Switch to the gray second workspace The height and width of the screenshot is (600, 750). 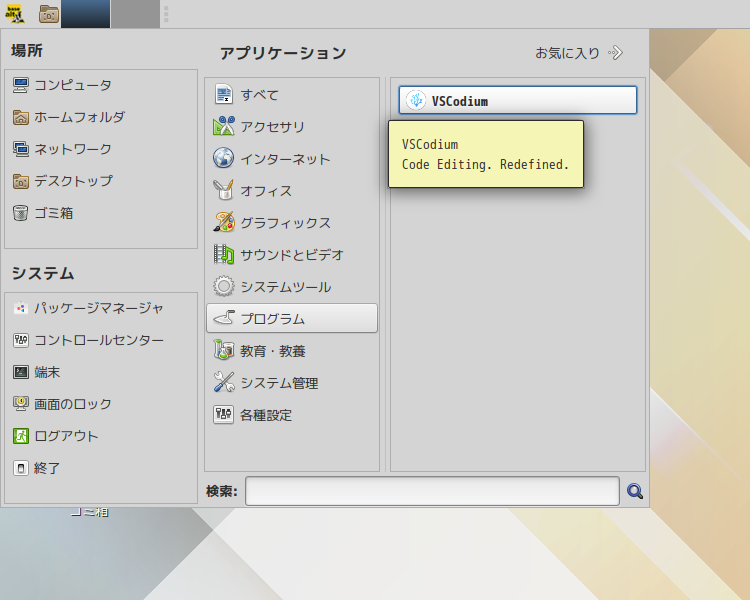tap(135, 14)
